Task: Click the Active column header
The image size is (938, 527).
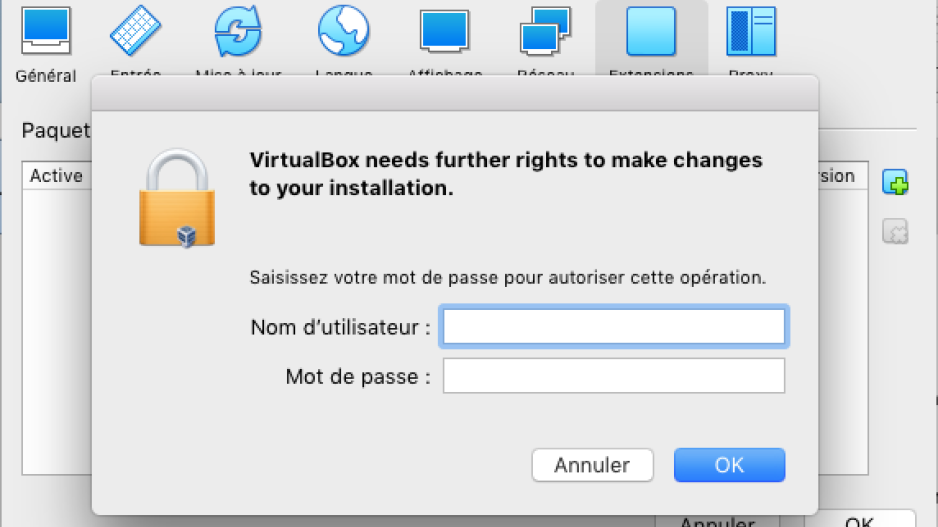Action: [x=56, y=176]
